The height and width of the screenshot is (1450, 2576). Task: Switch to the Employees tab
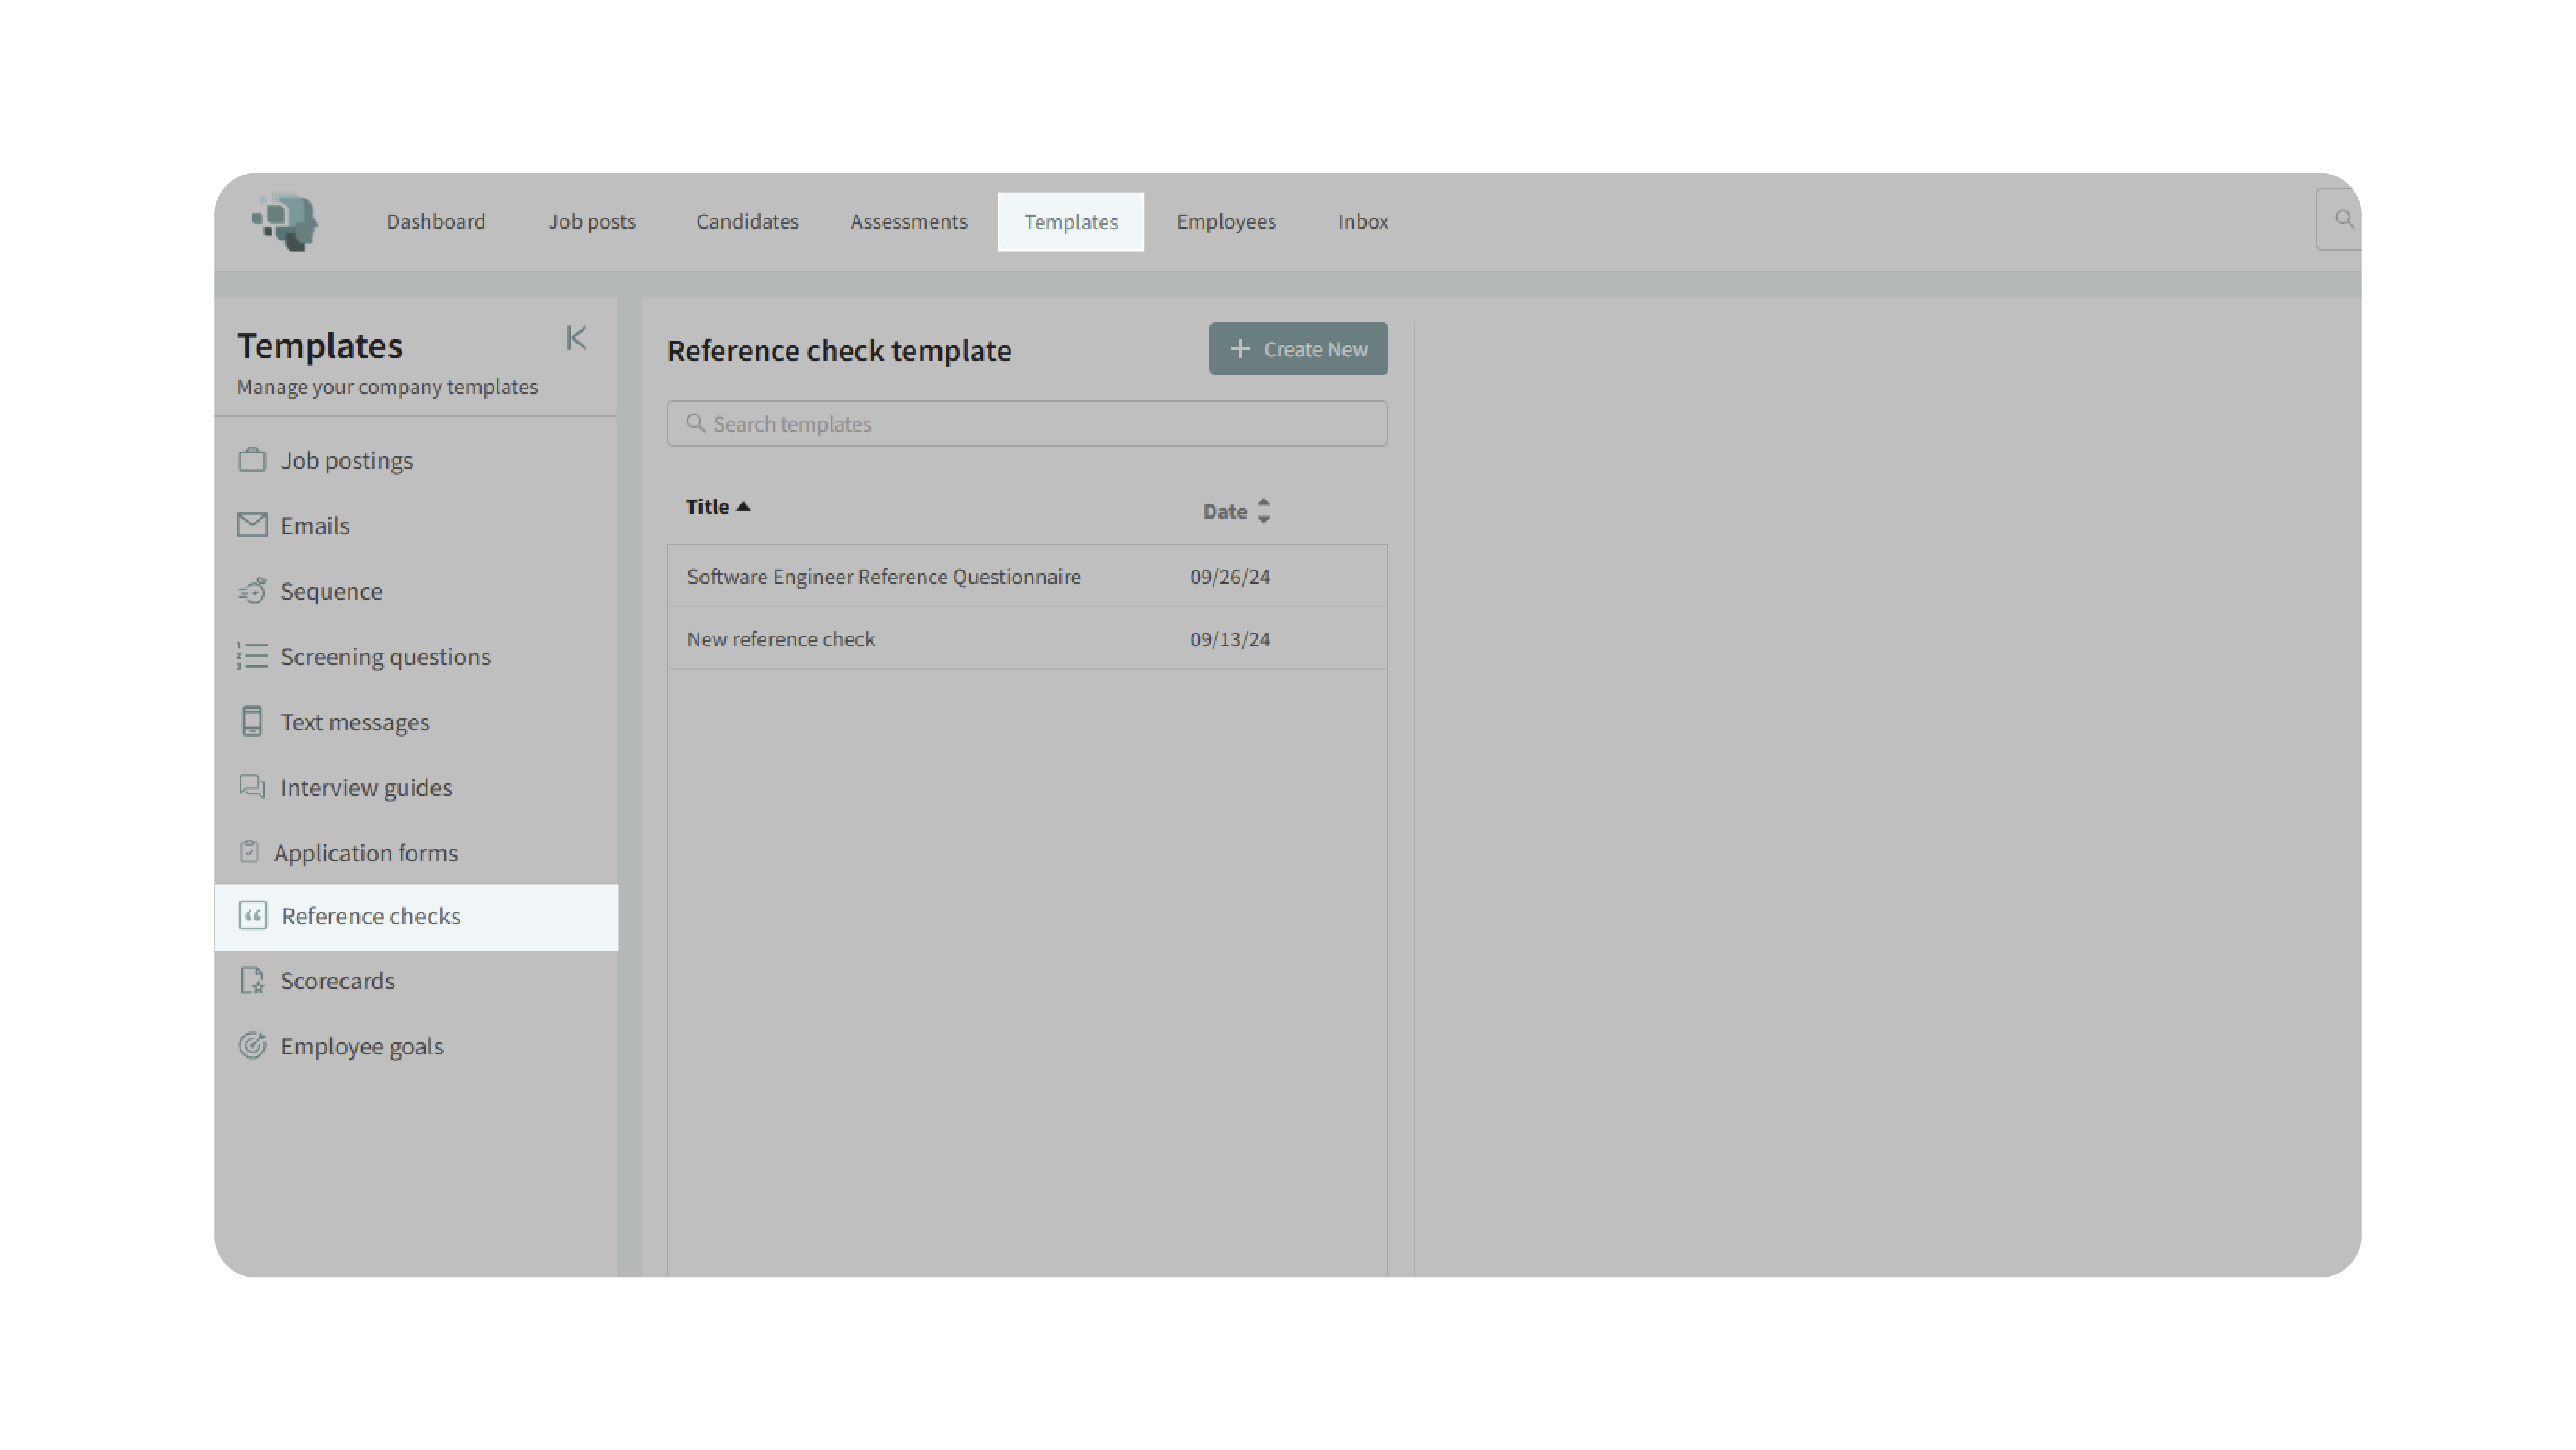(x=1226, y=221)
